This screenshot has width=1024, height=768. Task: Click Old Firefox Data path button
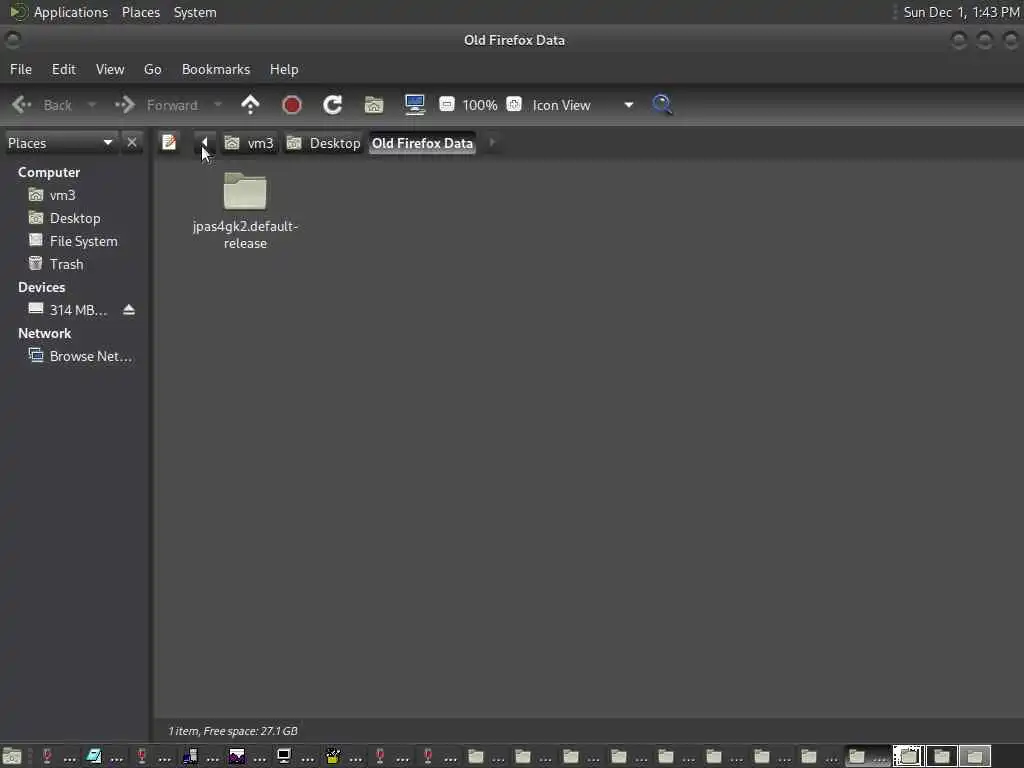422,143
